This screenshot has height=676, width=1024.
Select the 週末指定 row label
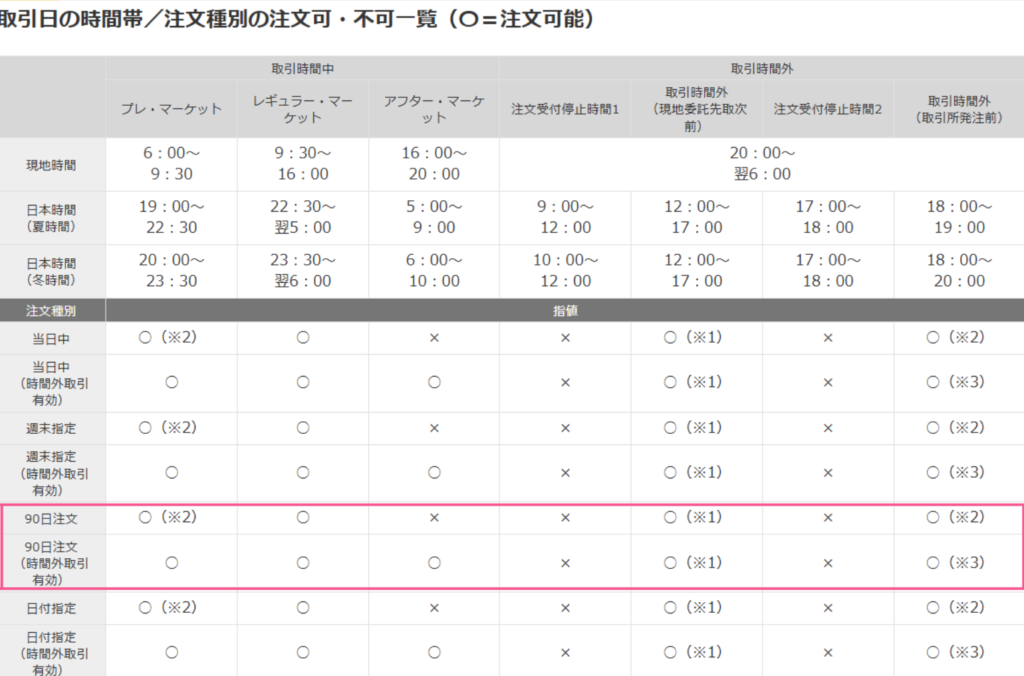(x=53, y=428)
